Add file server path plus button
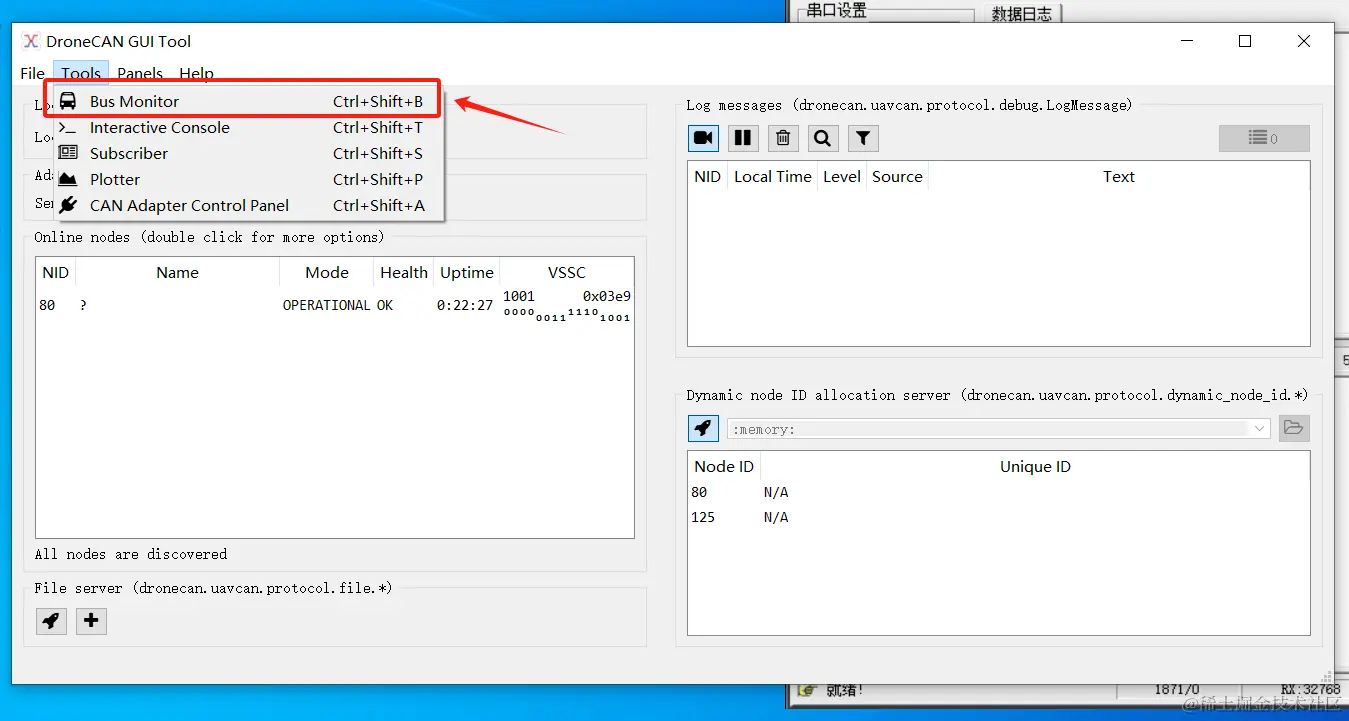This screenshot has width=1349, height=721. [91, 621]
